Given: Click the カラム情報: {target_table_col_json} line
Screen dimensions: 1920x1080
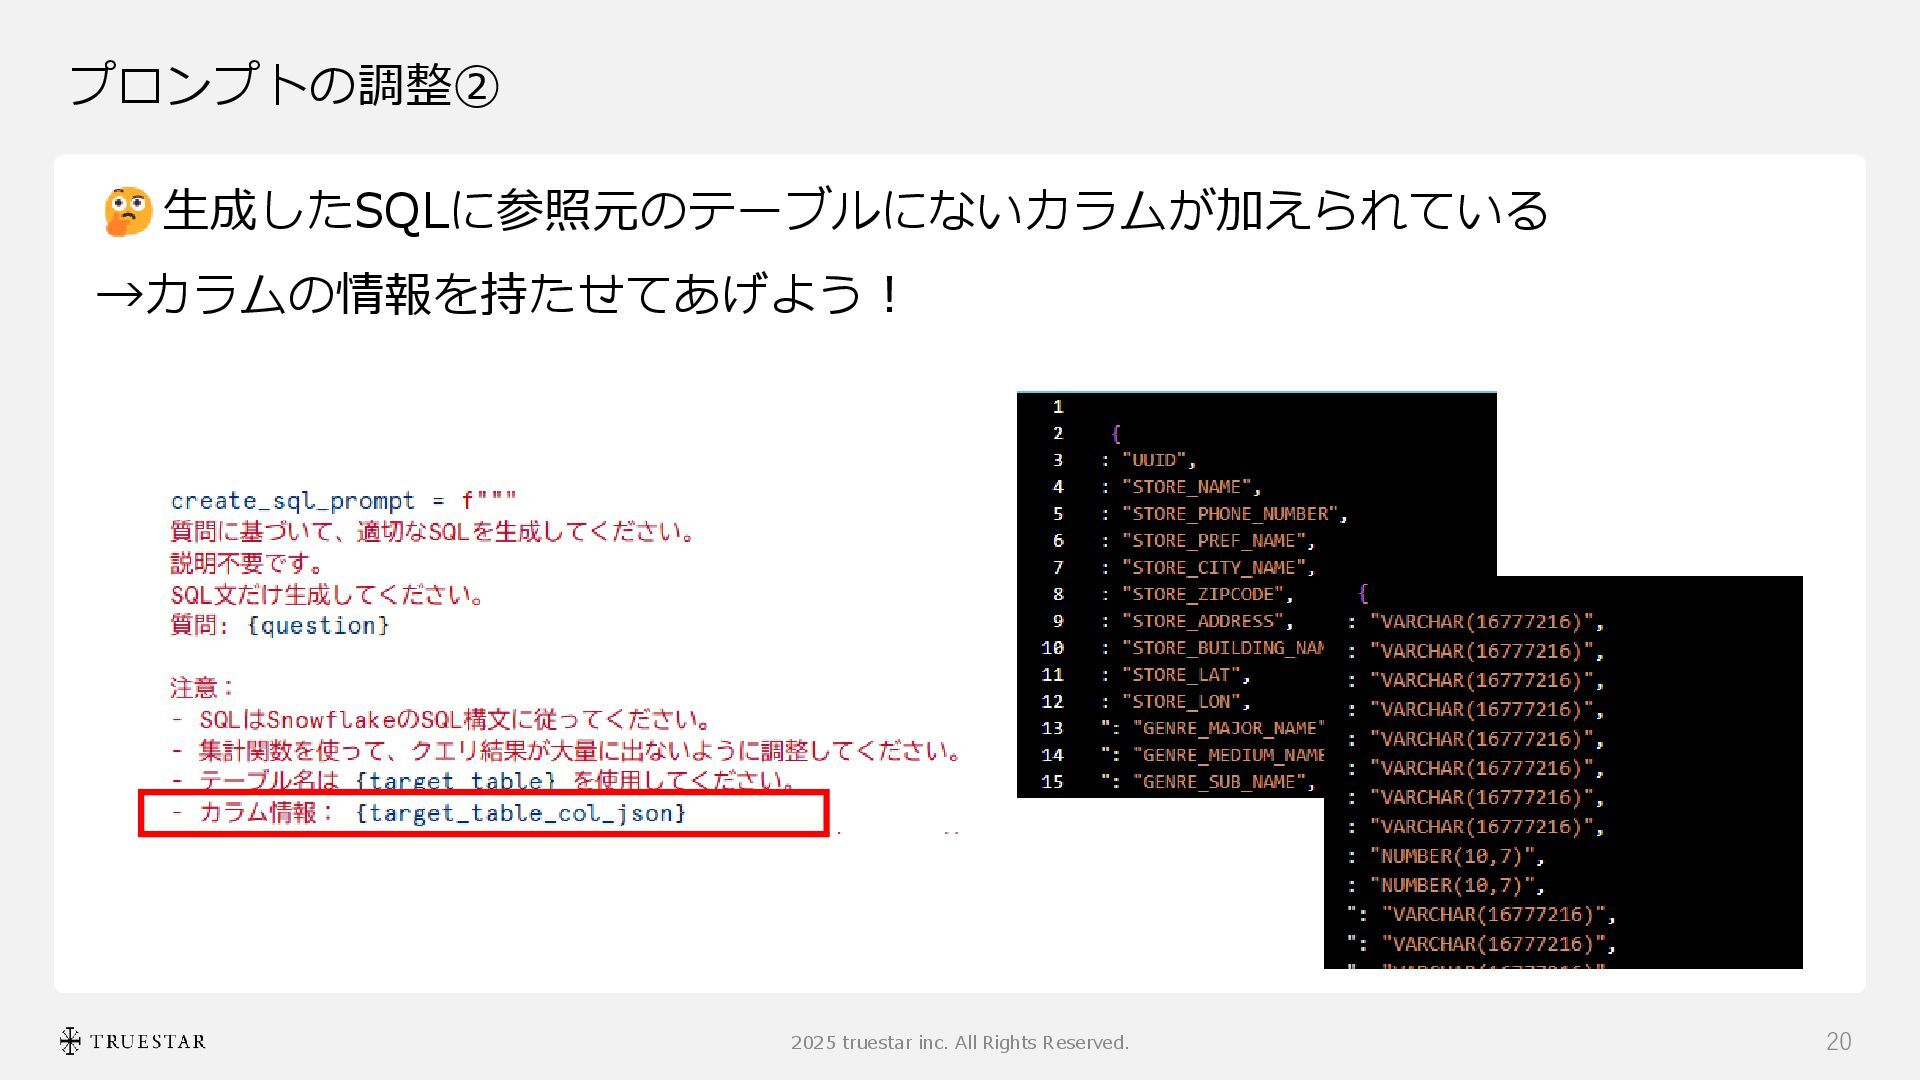Looking at the screenshot, I should 429,812.
